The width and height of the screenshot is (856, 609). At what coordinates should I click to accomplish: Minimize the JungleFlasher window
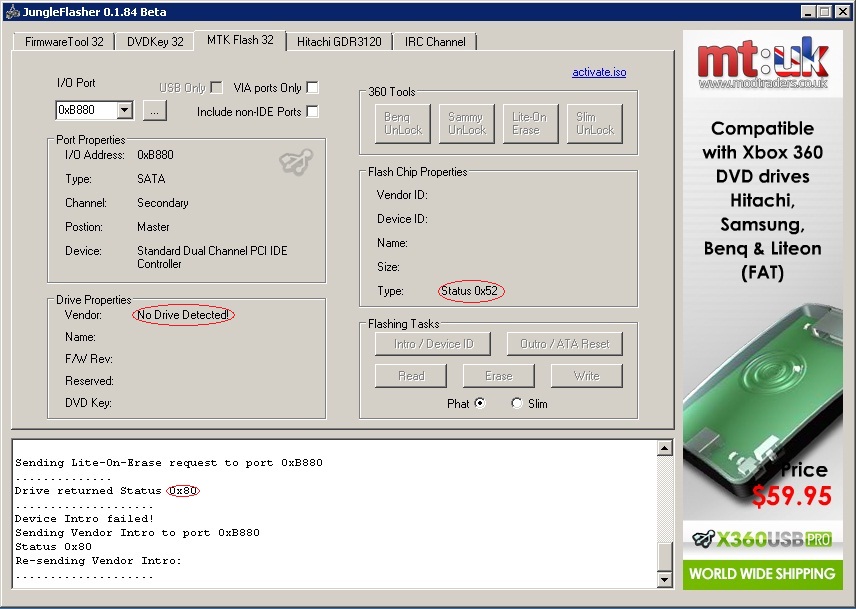coord(809,11)
